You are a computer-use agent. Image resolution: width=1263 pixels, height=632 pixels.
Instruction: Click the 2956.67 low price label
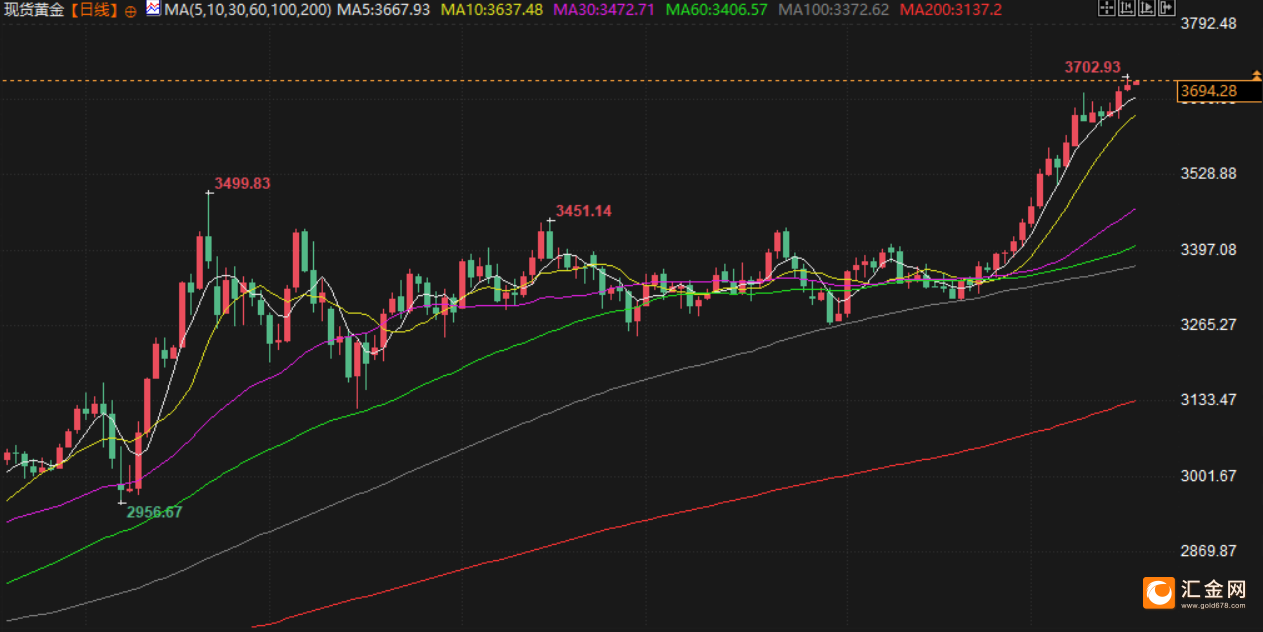155,512
